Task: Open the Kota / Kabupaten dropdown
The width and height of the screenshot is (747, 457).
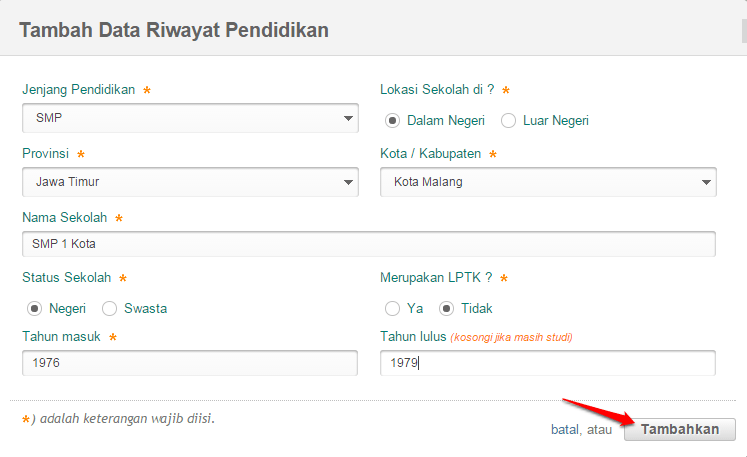Action: pyautogui.click(x=548, y=182)
